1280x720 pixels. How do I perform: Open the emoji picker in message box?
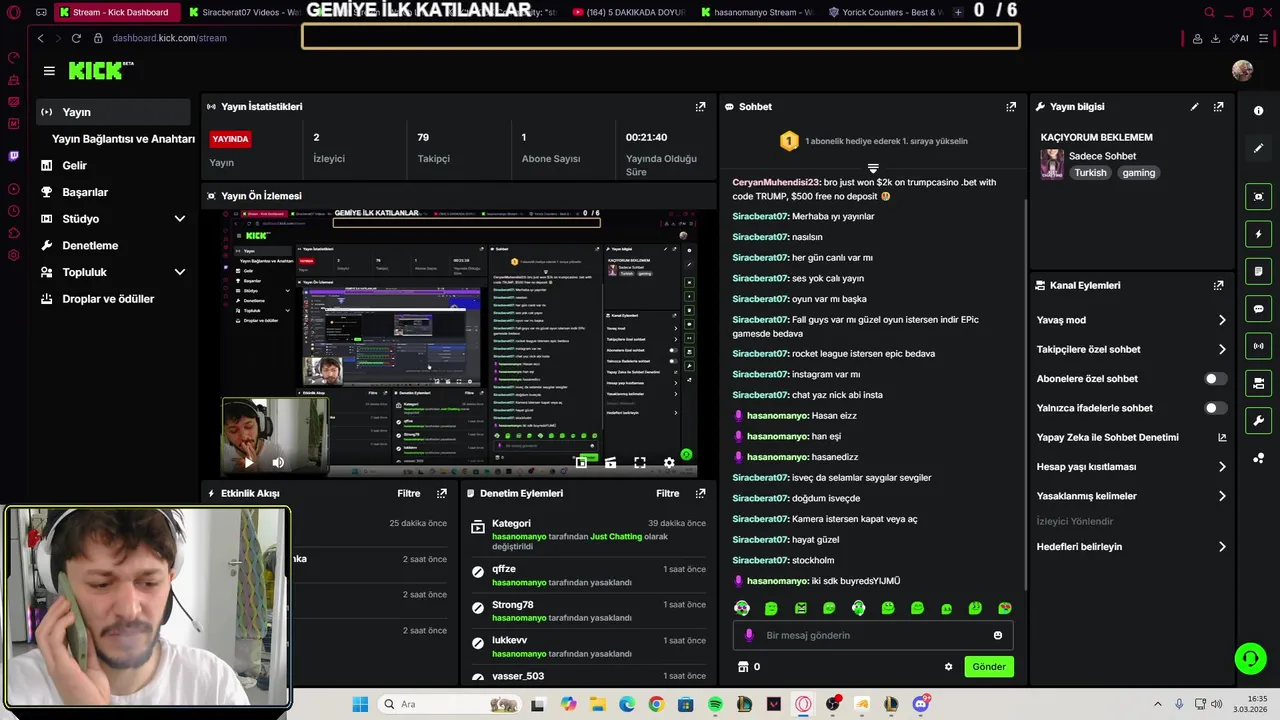pyautogui.click(x=997, y=635)
